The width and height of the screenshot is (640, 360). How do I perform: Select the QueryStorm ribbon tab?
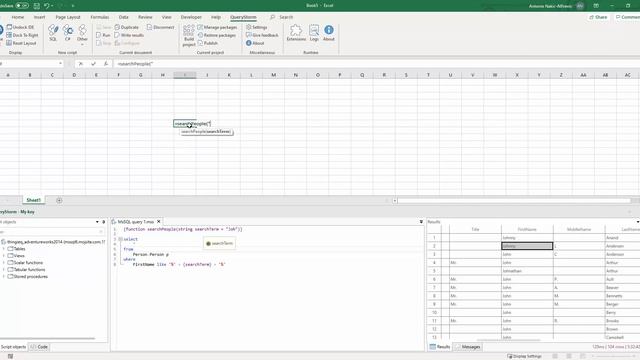coord(243,17)
